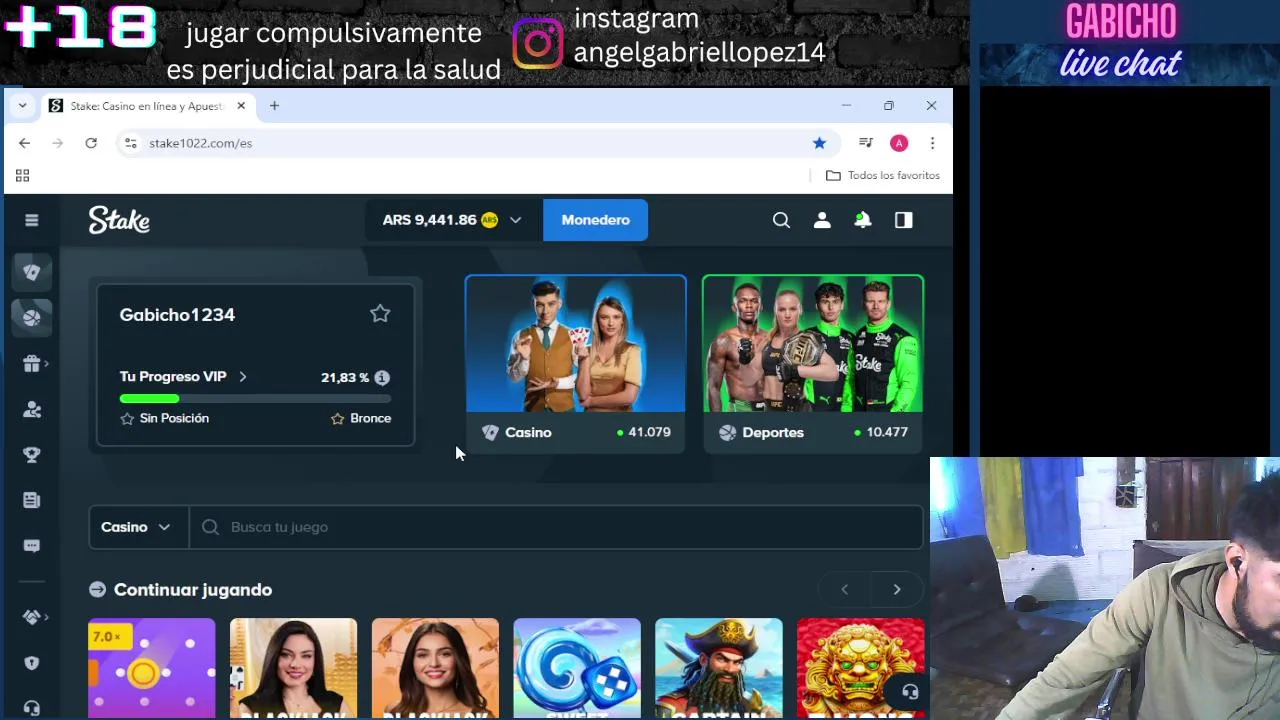The width and height of the screenshot is (1280, 720).
Task: Open forum speech-bubble icon in sidebar
Action: pyautogui.click(x=32, y=546)
